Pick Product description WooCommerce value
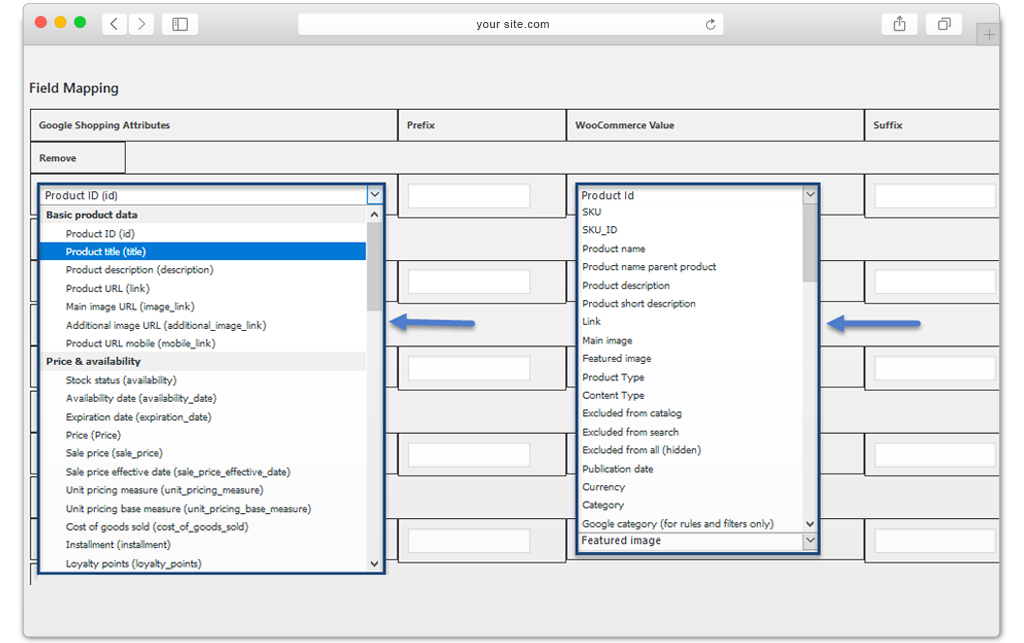 pyautogui.click(x=626, y=286)
